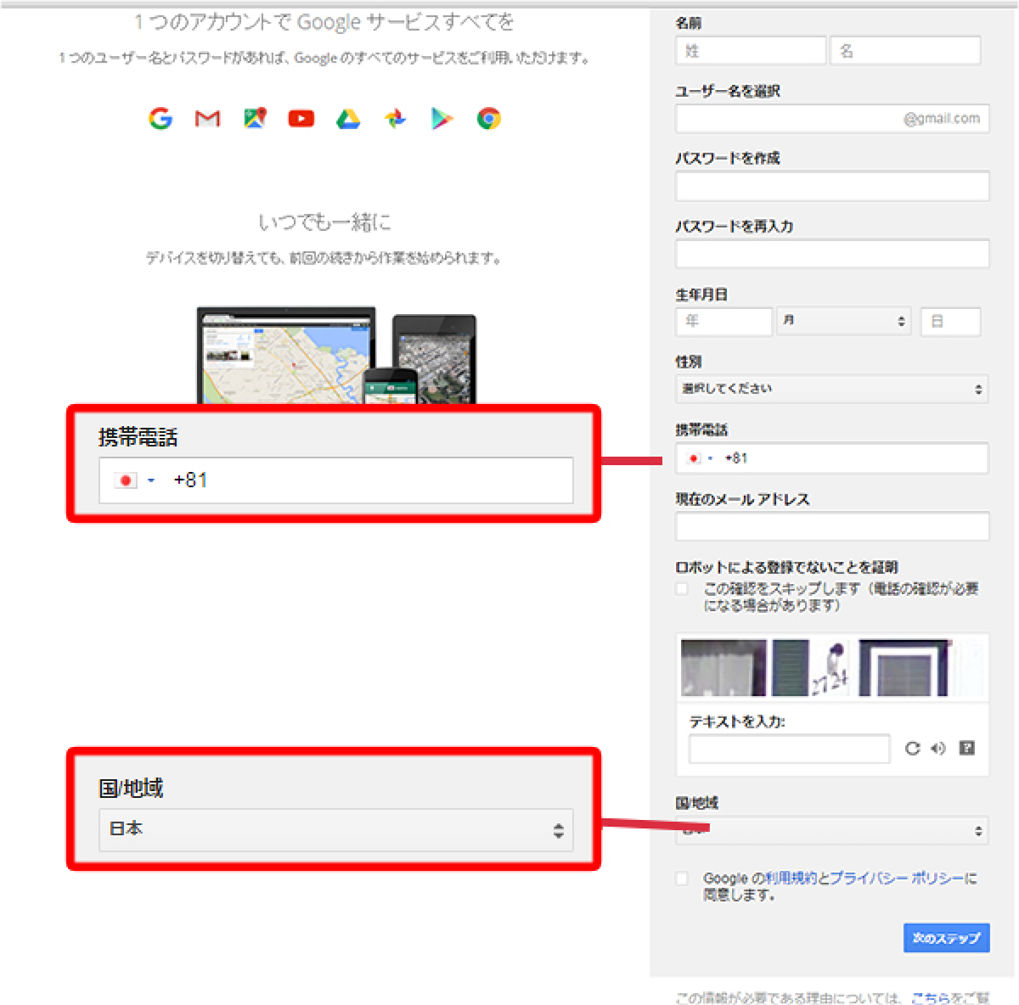Click the YouTube icon
This screenshot has height=1005, width=1019.
[301, 119]
